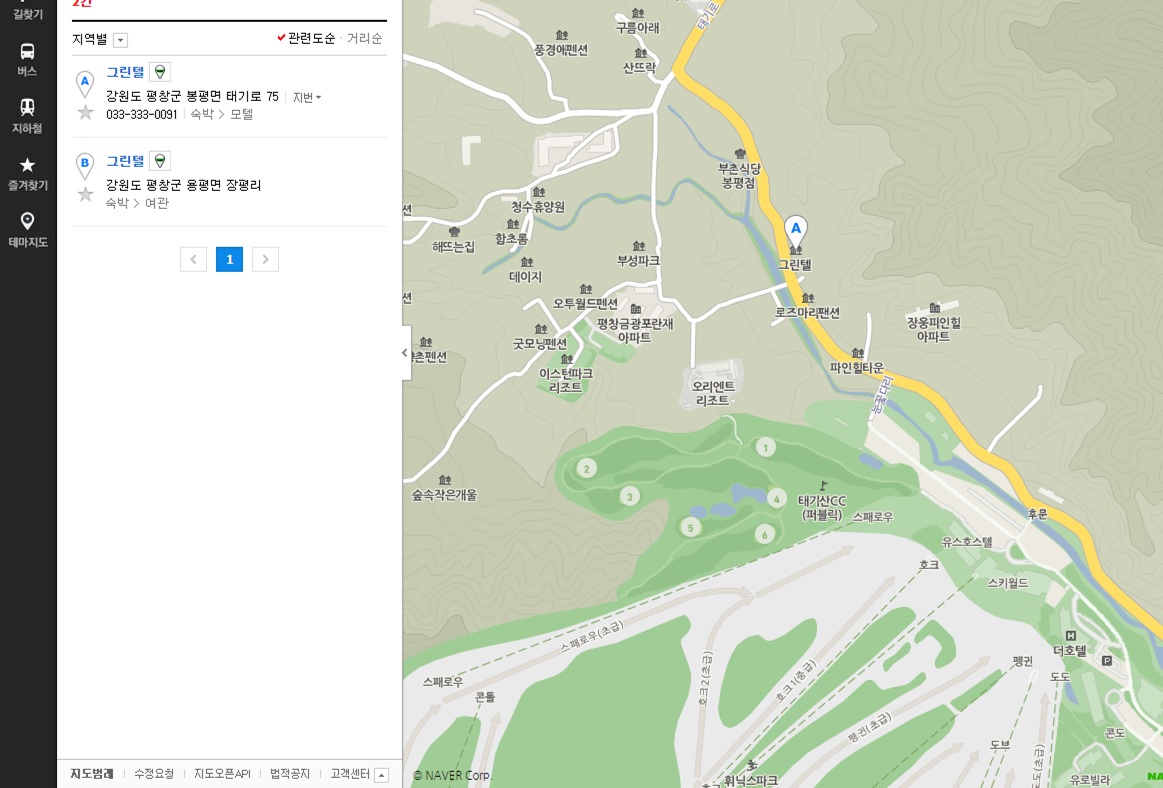Click street view icon beside first 그린텔
This screenshot has height=788, width=1163.
tap(160, 72)
